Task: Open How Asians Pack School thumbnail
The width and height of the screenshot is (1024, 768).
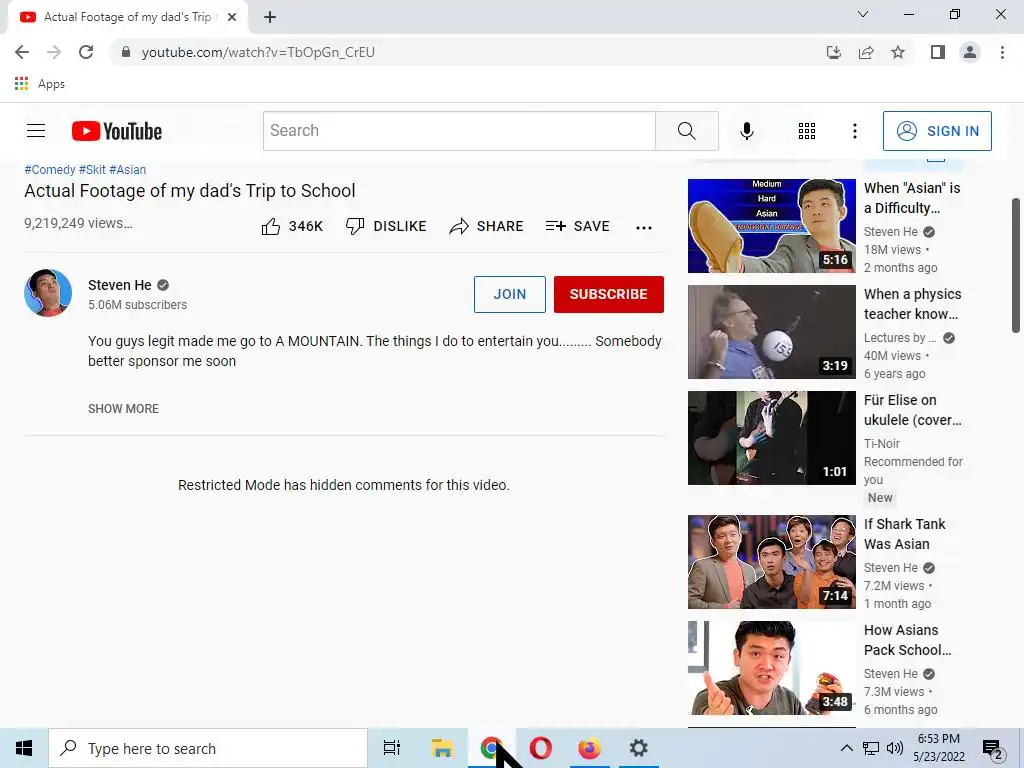Action: [771, 667]
